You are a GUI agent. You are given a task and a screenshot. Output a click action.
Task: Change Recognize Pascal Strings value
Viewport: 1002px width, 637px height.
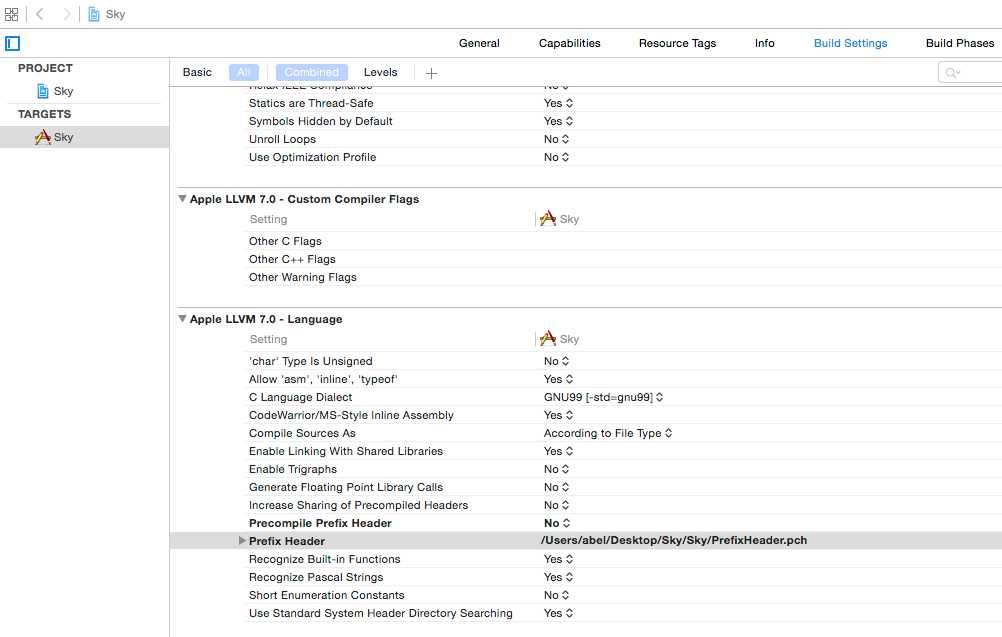[558, 576]
